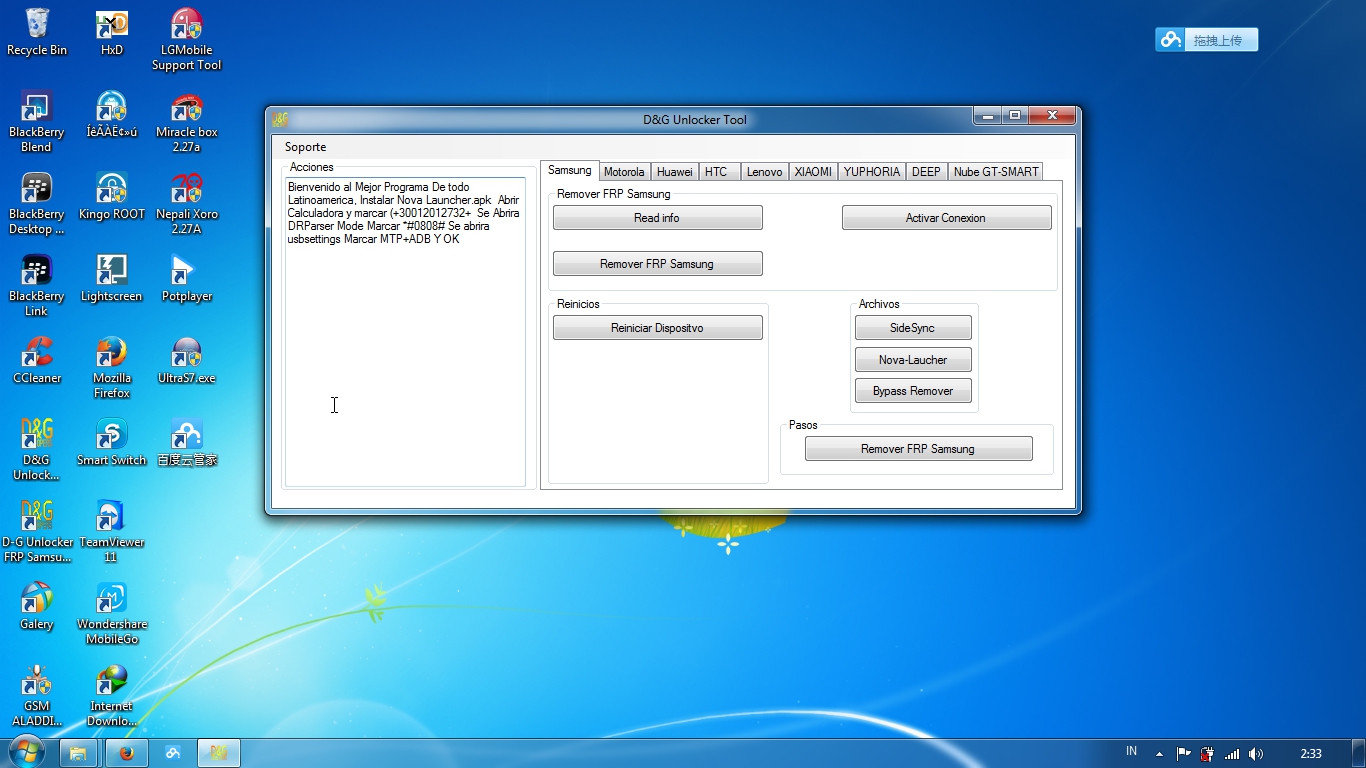Click the IN input language indicator
This screenshot has height=768, width=1366.
click(1131, 752)
